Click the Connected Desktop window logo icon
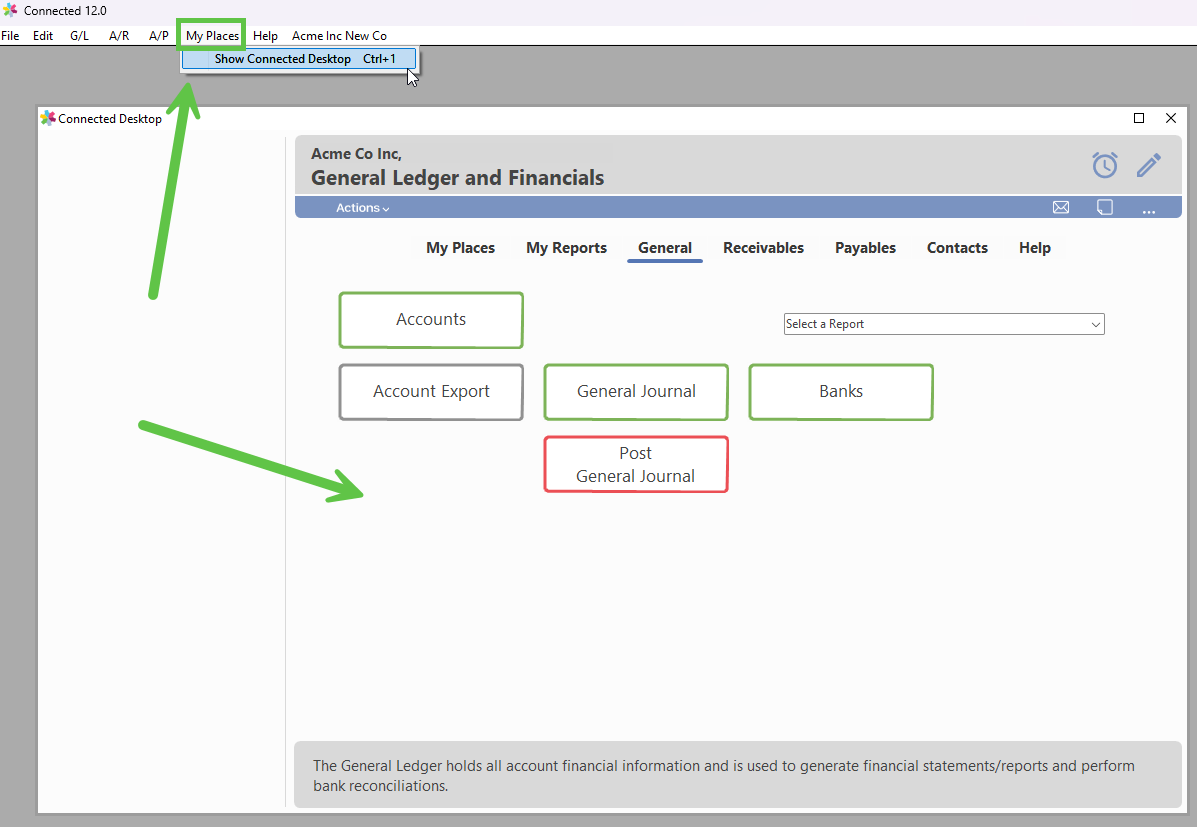The image size is (1197, 827). click(x=48, y=118)
